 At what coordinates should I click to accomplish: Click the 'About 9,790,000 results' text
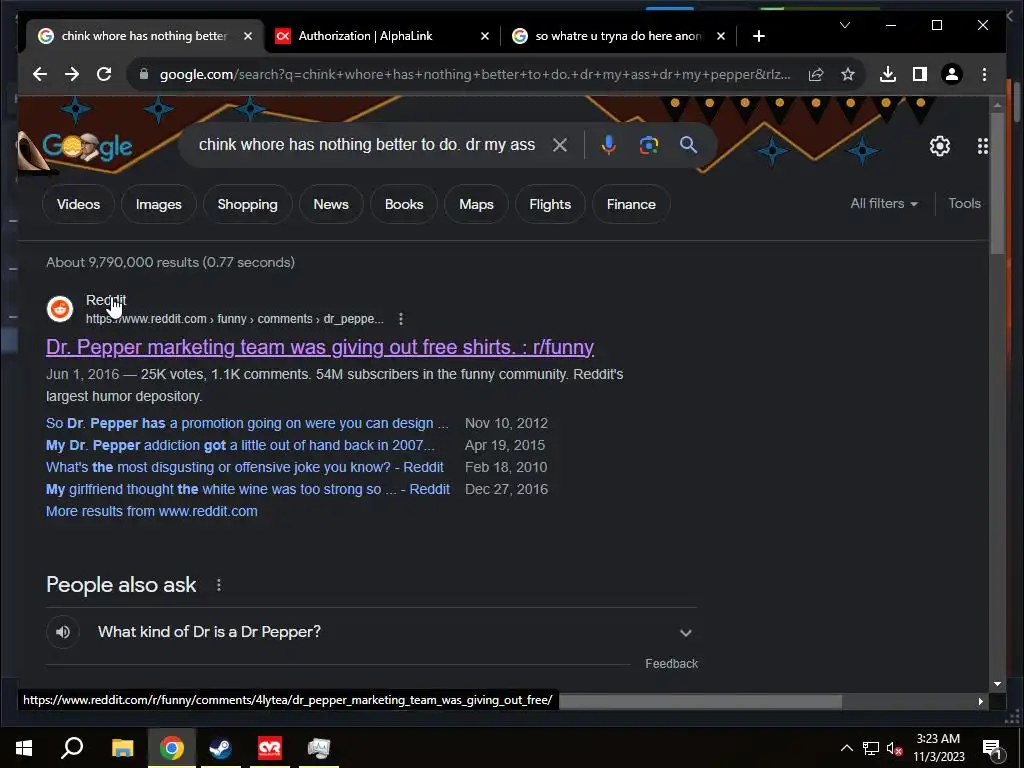(x=170, y=263)
